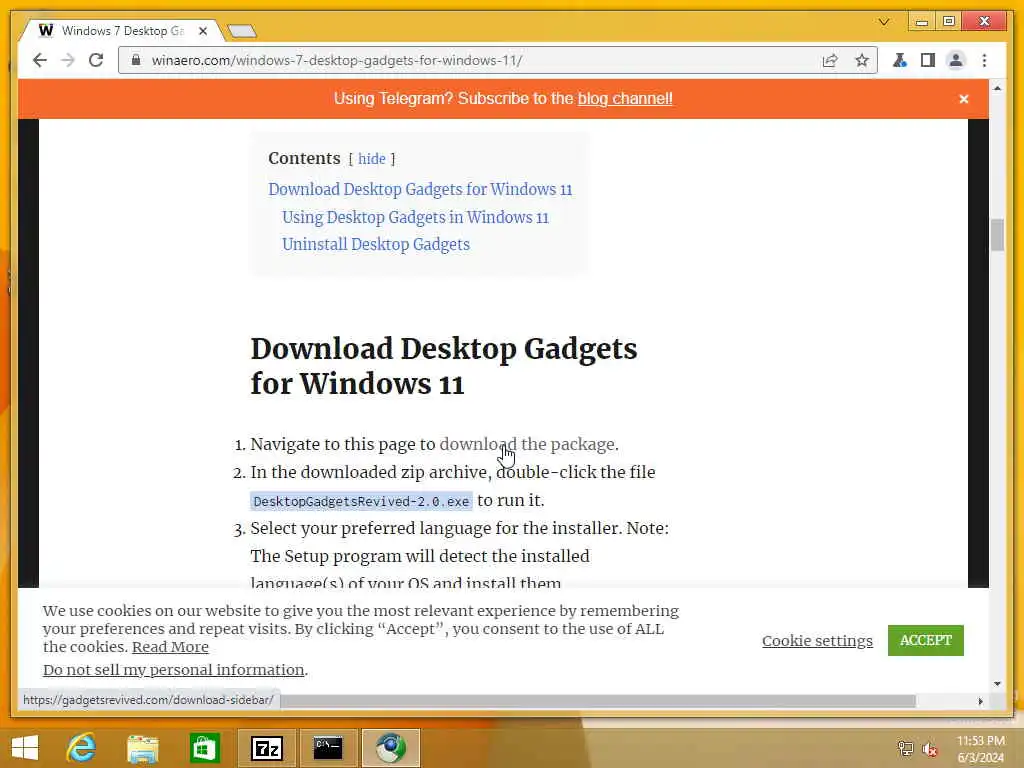Select the Windows 7 Desktop Gadgets tab

(x=122, y=31)
